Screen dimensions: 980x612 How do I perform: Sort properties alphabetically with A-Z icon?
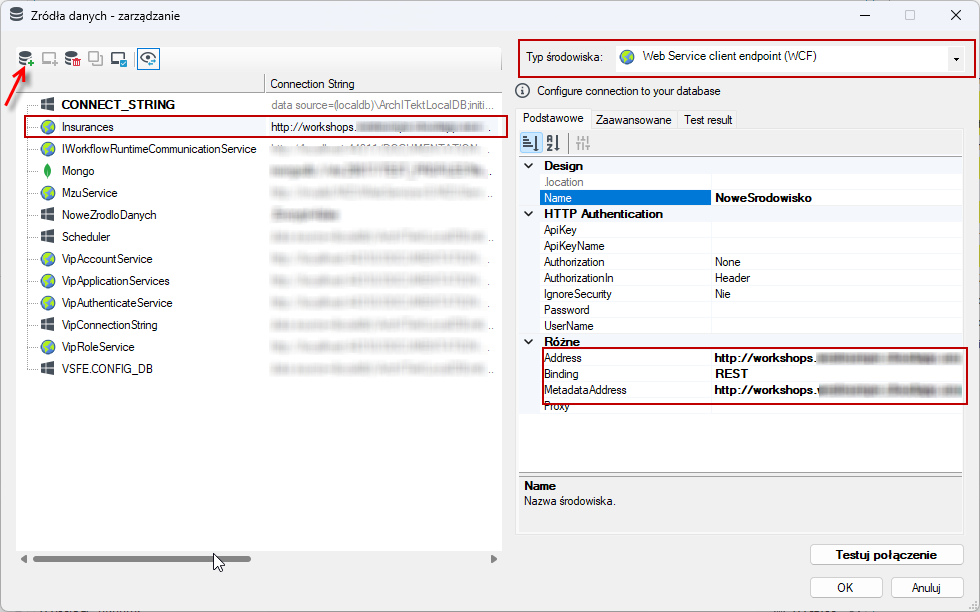(553, 143)
